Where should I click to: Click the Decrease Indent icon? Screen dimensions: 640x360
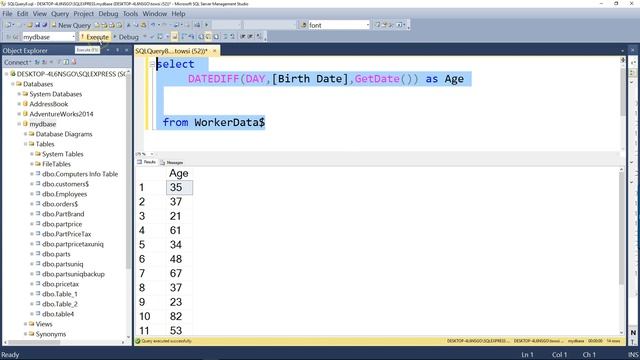(242, 37)
